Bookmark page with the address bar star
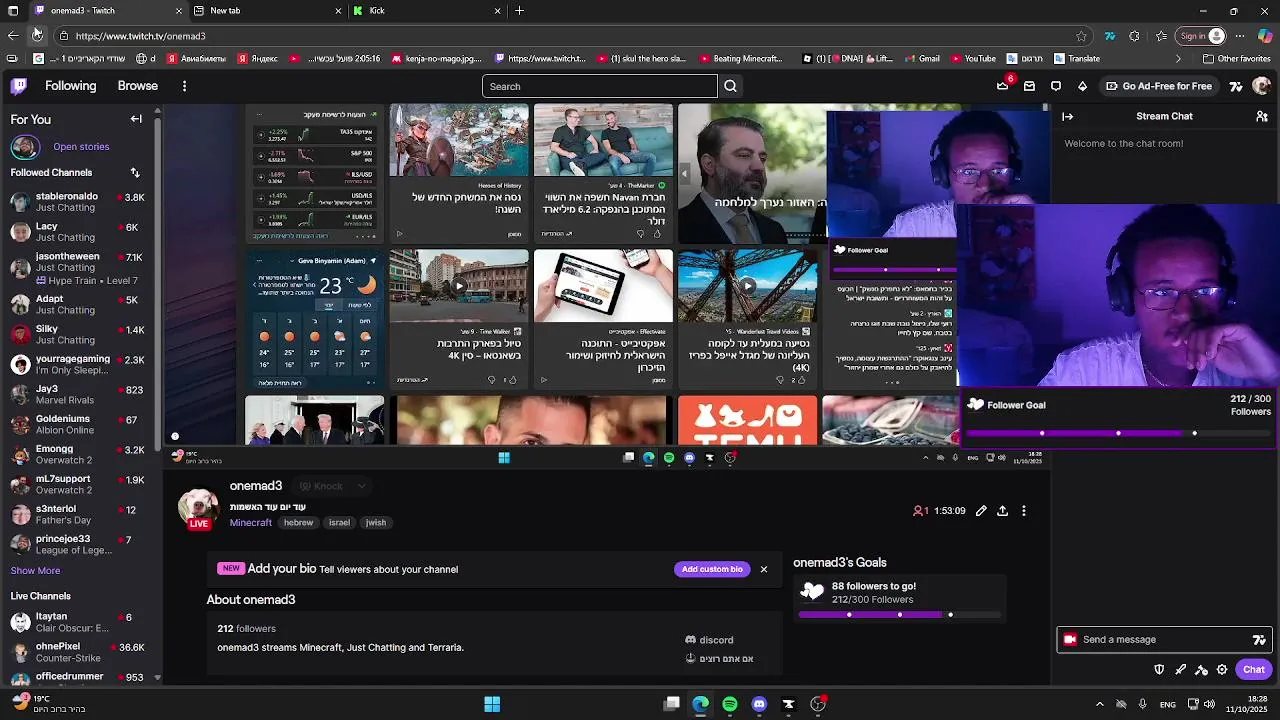 pyautogui.click(x=1081, y=36)
